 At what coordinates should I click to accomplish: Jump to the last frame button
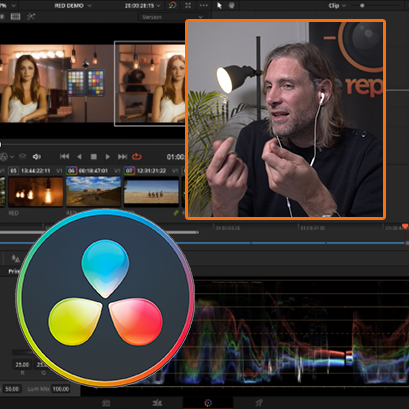click(x=122, y=157)
